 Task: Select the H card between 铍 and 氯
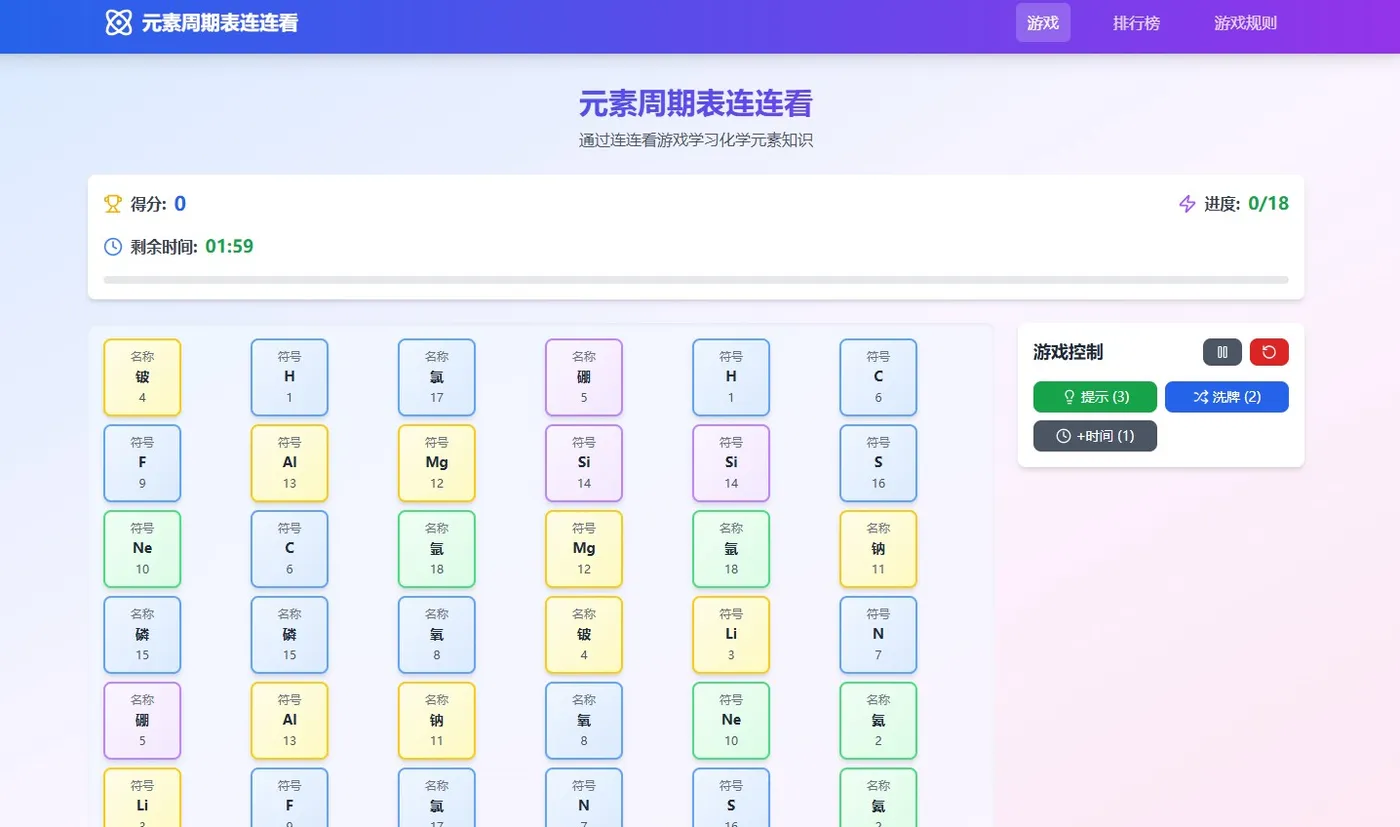tap(290, 377)
